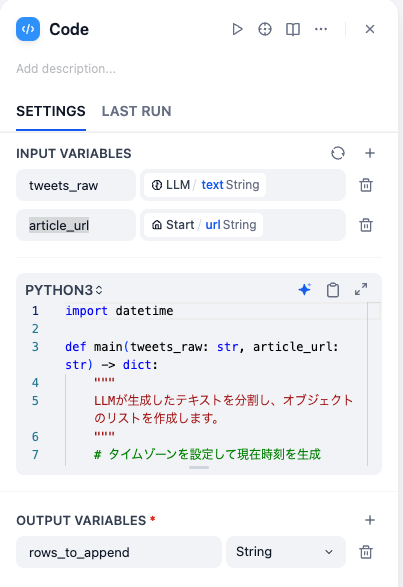Delete the tweets_raw input variable
Viewport: 404px width, 587px height.
[366, 185]
